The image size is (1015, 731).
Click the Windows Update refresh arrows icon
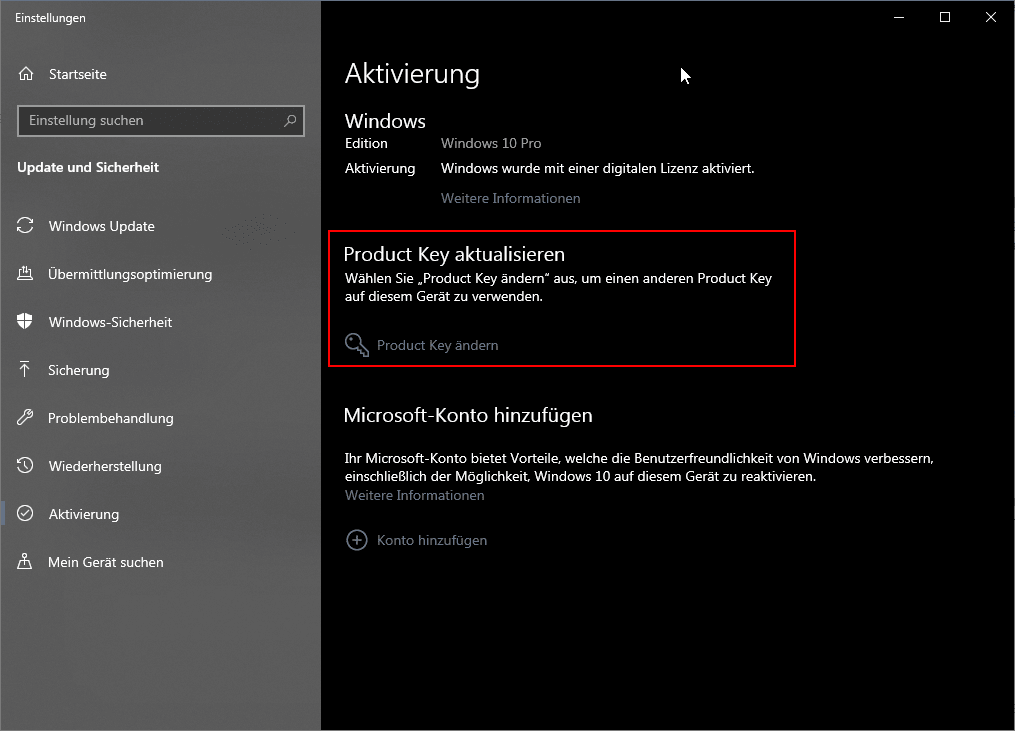[25, 225]
